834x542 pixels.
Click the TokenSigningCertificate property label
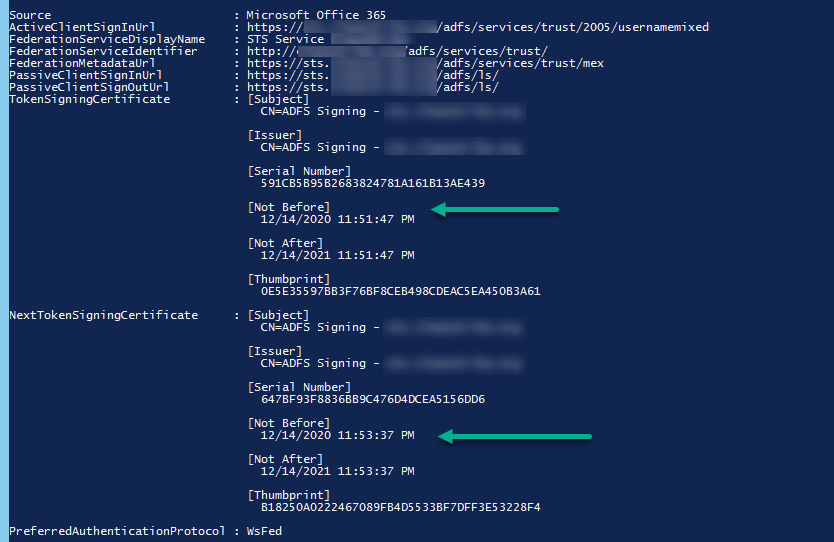pos(89,99)
